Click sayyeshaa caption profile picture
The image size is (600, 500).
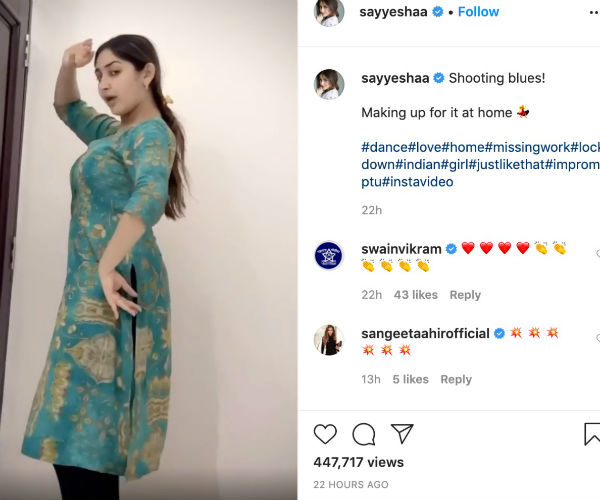pyautogui.click(x=329, y=84)
